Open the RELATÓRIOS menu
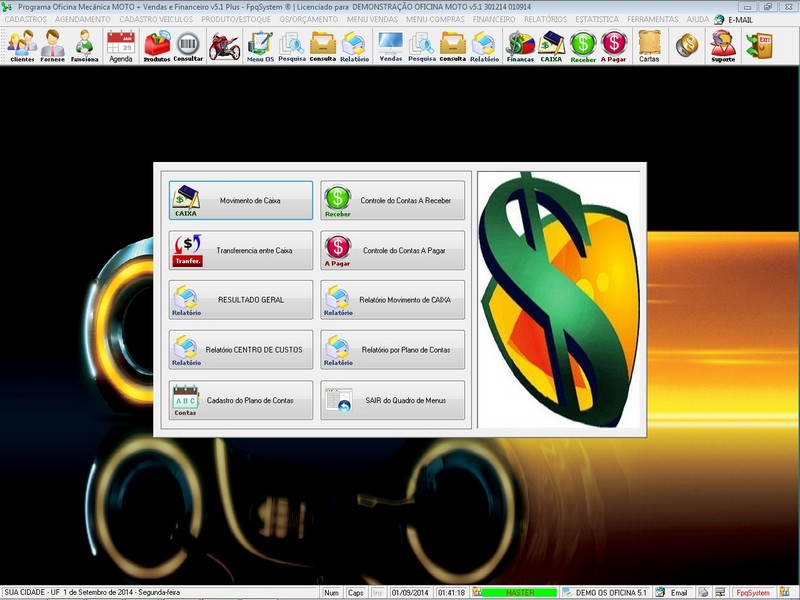The width and height of the screenshot is (800, 600). coord(547,19)
